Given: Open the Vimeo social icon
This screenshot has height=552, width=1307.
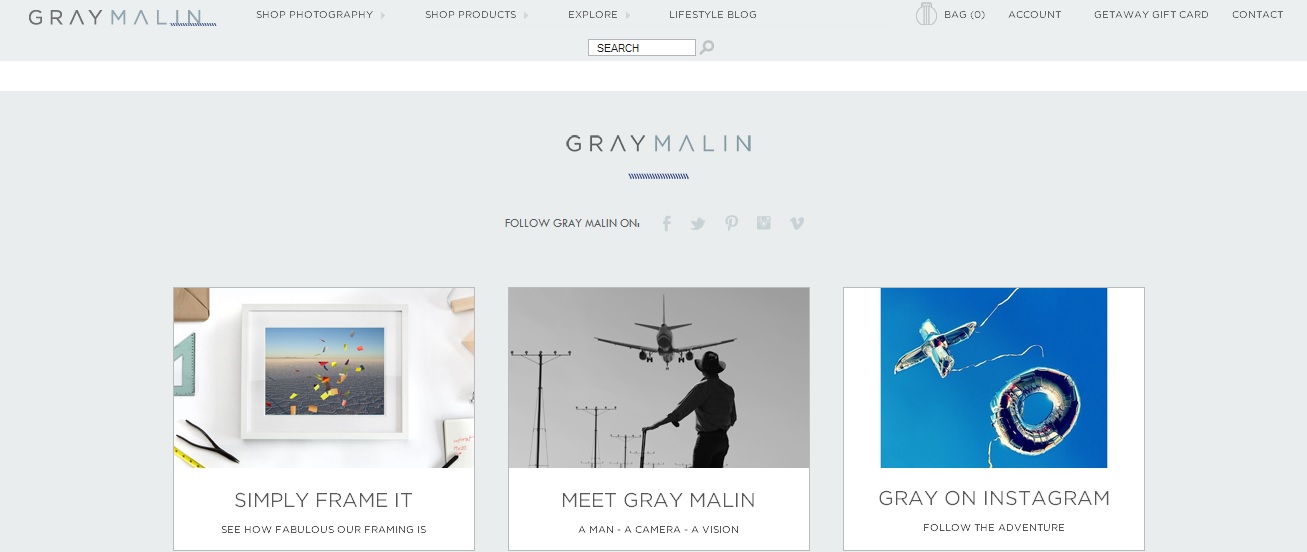Looking at the screenshot, I should tap(797, 223).
